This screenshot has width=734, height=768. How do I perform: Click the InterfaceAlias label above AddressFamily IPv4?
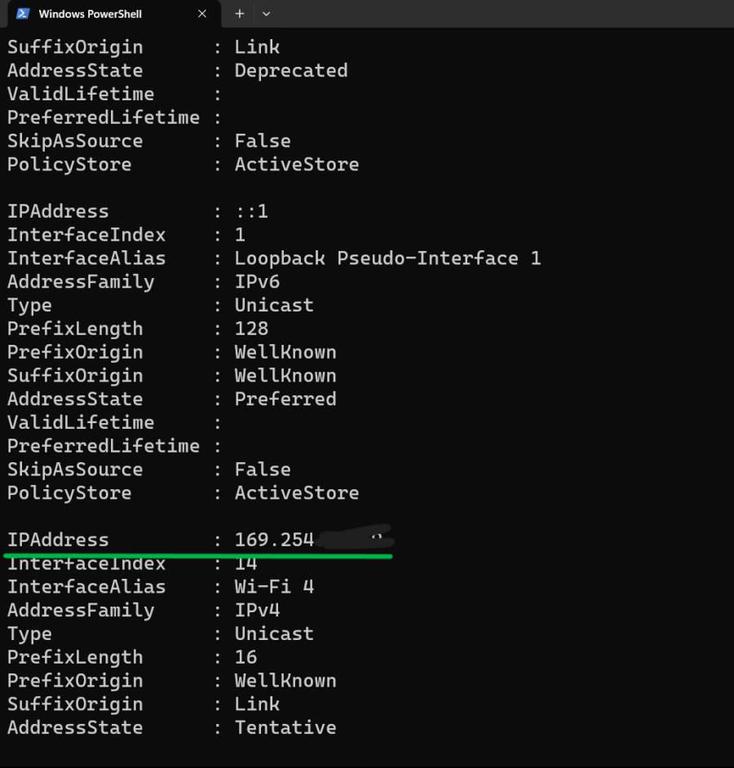point(86,587)
